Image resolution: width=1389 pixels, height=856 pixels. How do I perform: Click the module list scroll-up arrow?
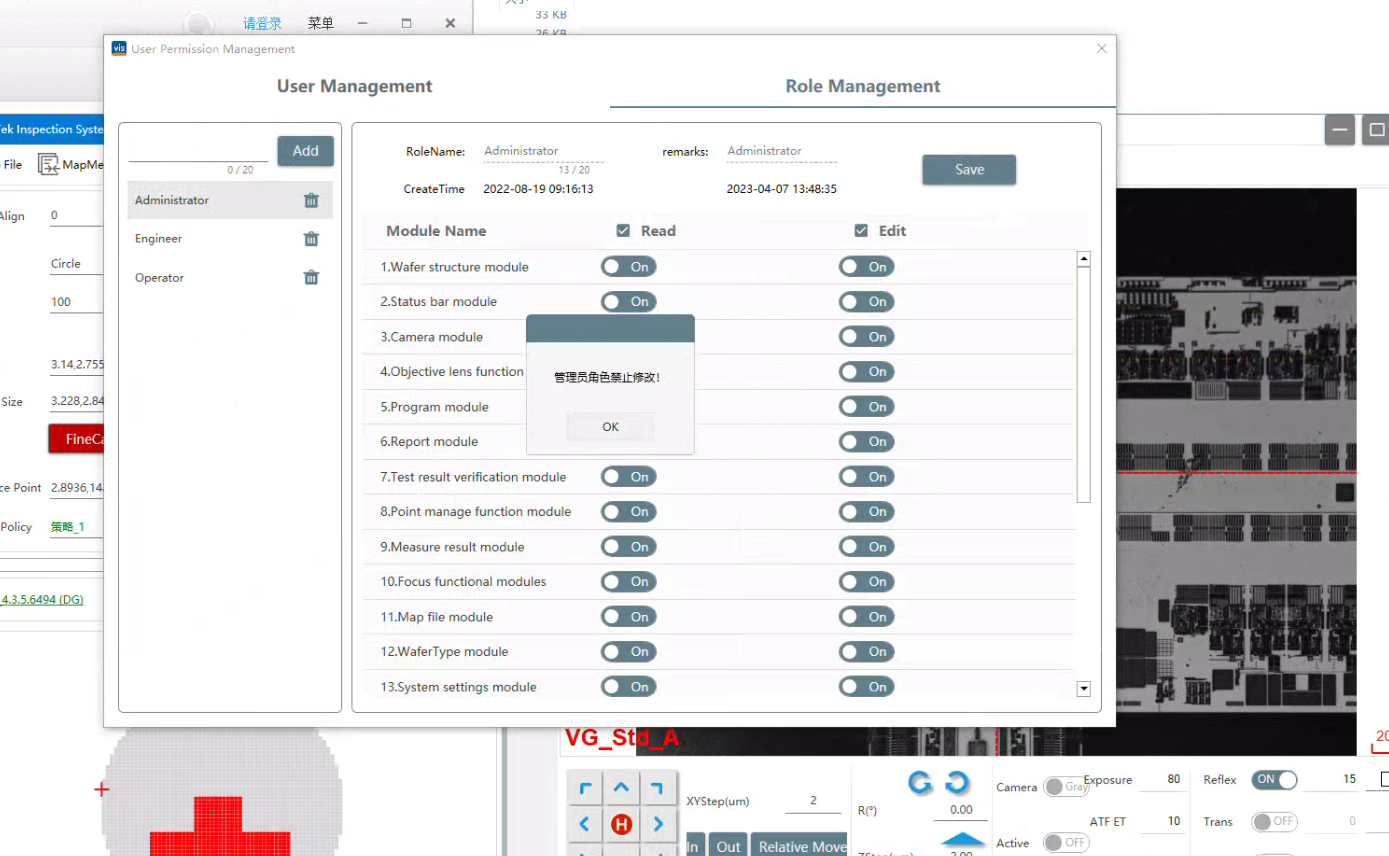point(1083,259)
